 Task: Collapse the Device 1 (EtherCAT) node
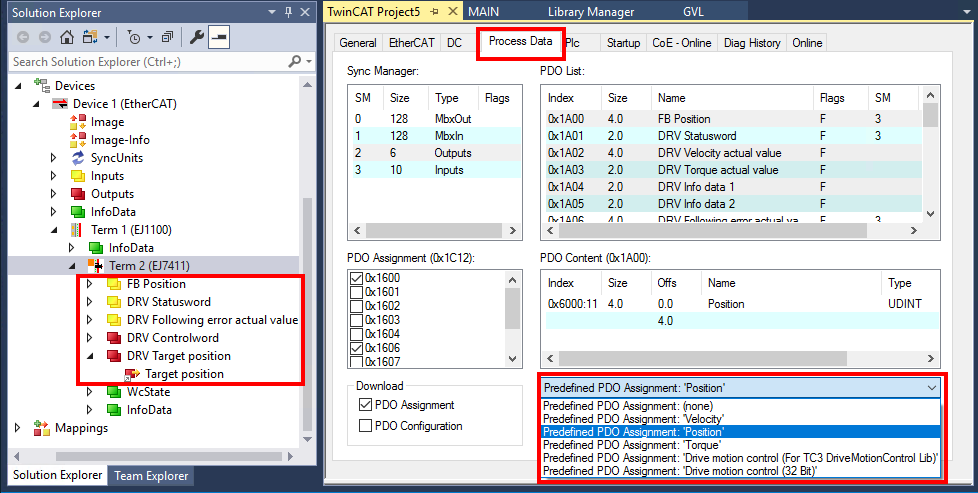[x=36, y=104]
